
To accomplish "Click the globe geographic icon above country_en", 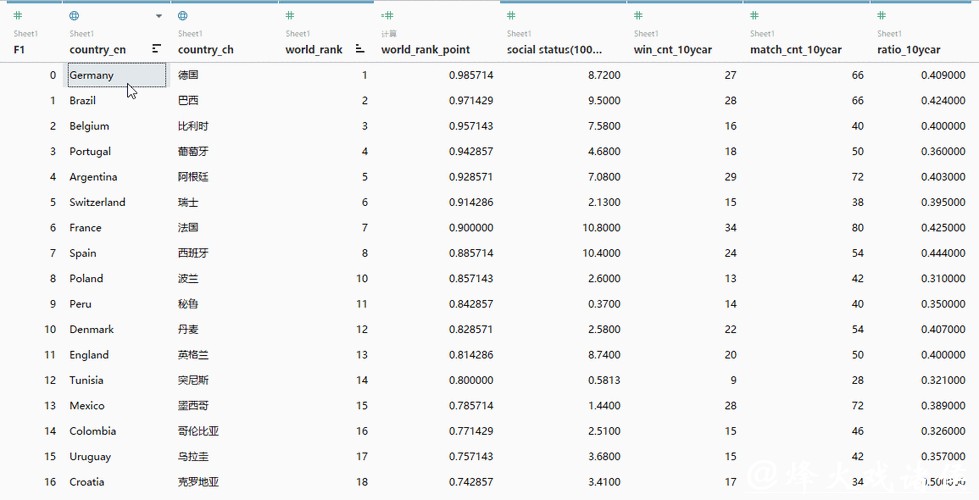I will pos(74,16).
